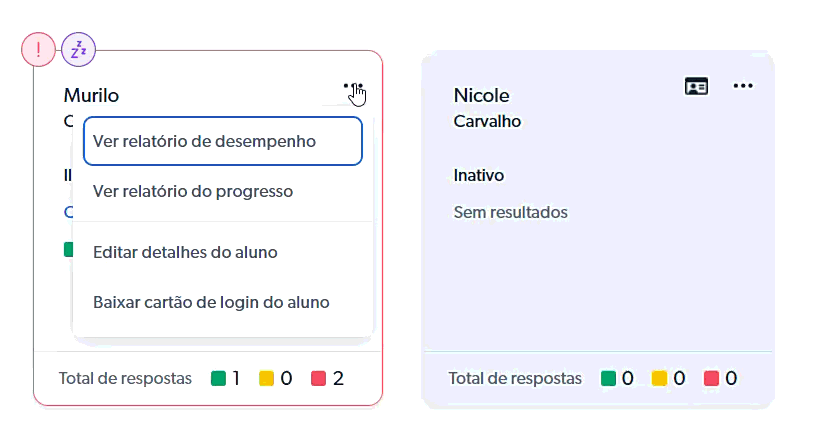The image size is (816, 422).
Task: Click the red exclamation alert badge
Action: tap(38, 48)
